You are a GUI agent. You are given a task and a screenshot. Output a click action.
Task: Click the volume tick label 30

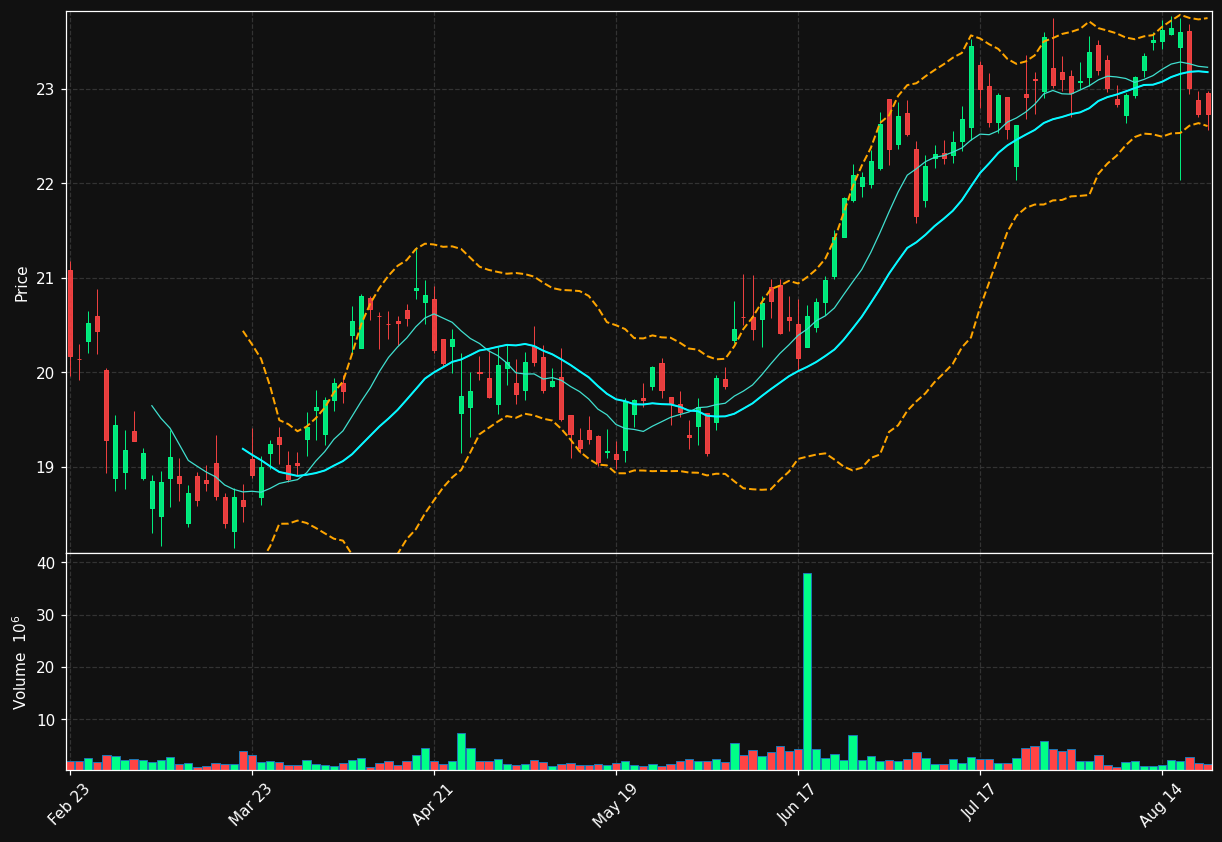click(x=45, y=615)
